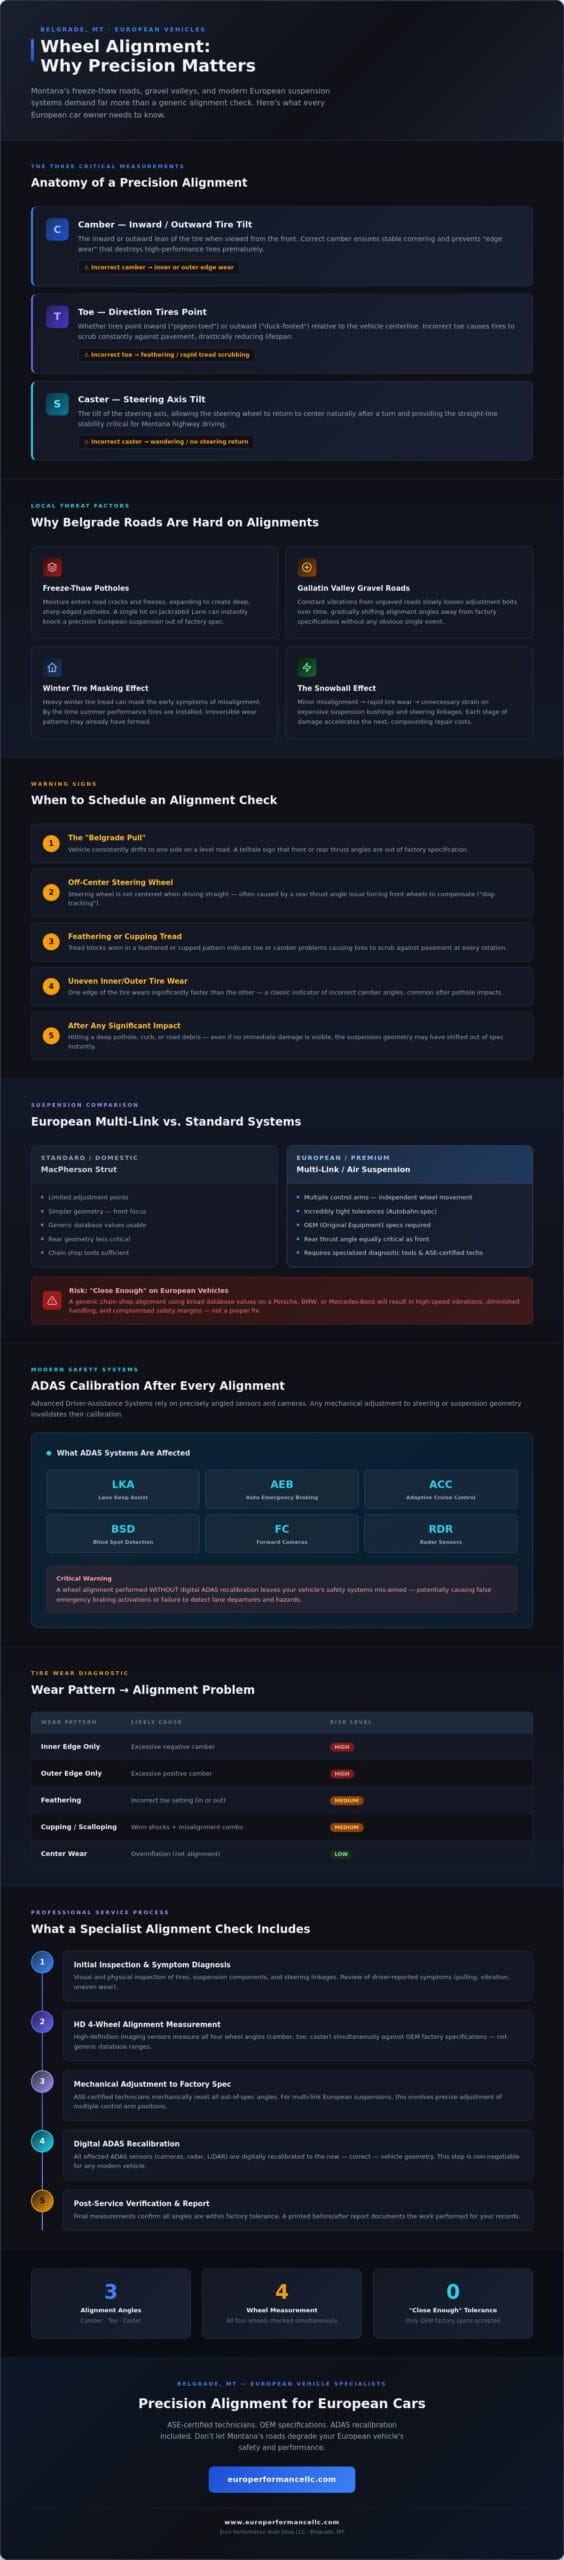Image resolution: width=564 pixels, height=2560 pixels.
Task: Click step 4 Digital ADAS Recalibration marker
Action: coord(42,2142)
